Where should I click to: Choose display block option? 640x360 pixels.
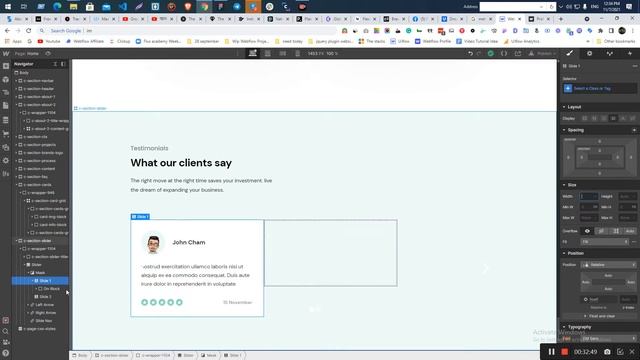(584, 118)
